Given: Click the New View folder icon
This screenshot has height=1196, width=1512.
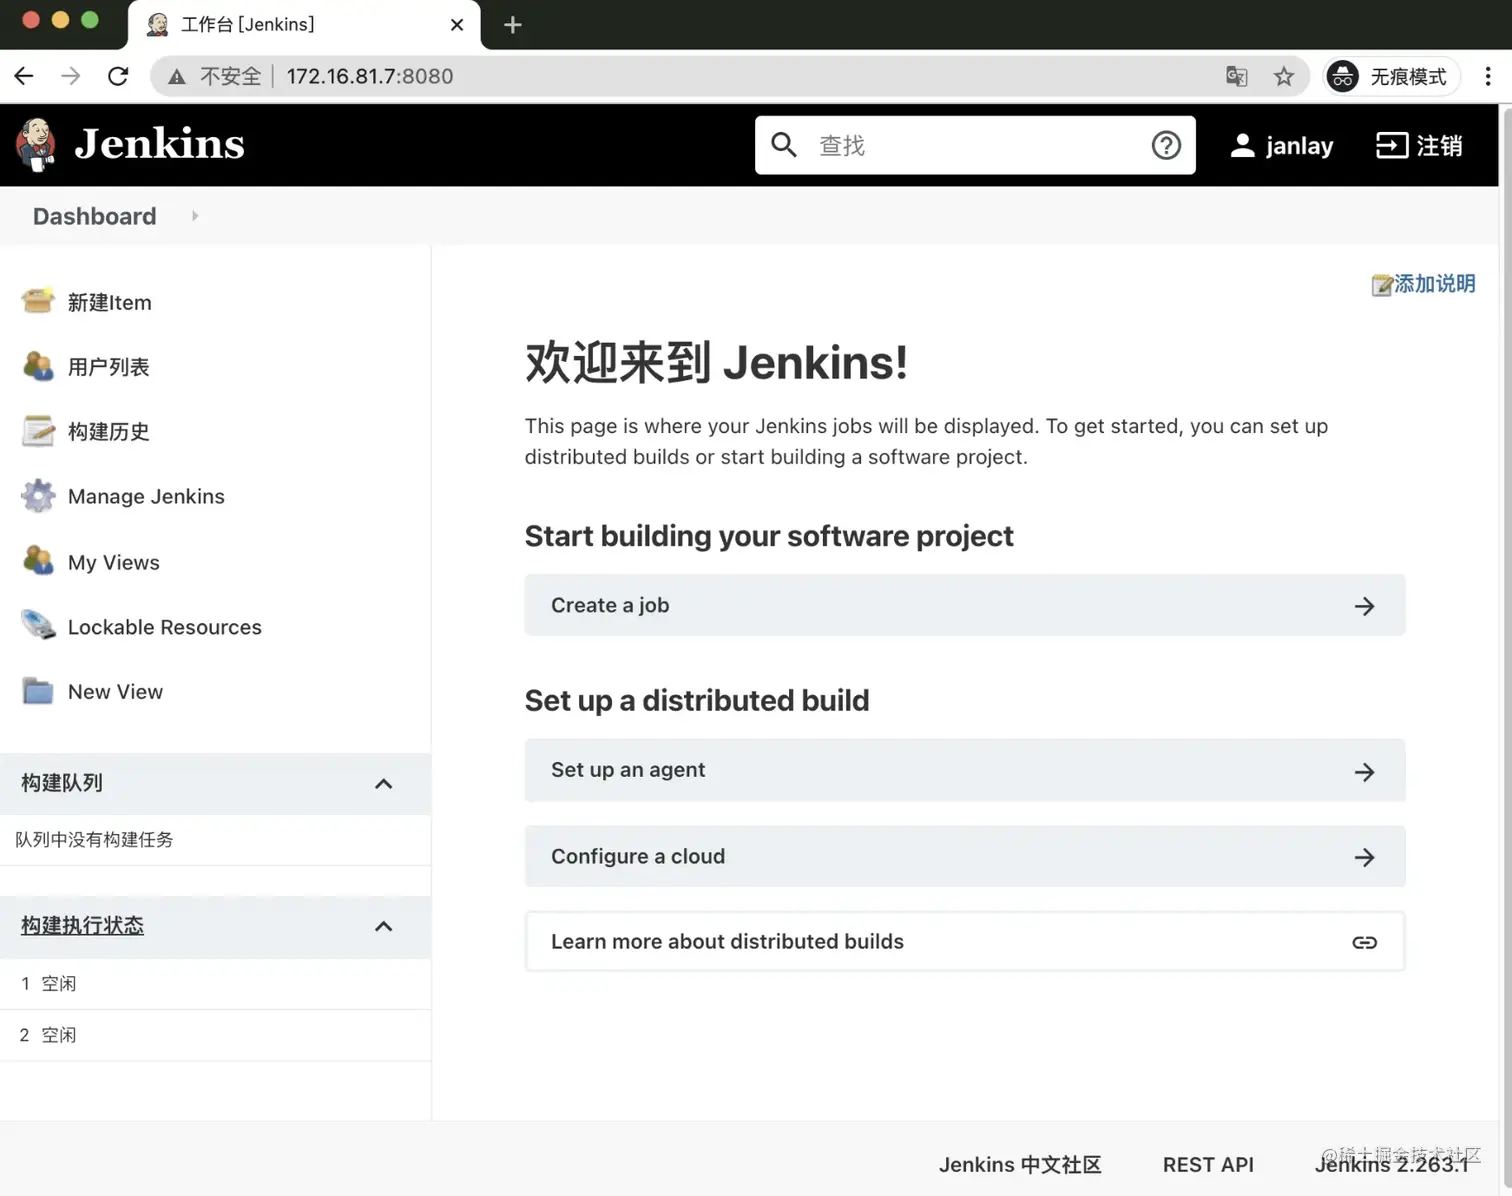Looking at the screenshot, I should (37, 691).
